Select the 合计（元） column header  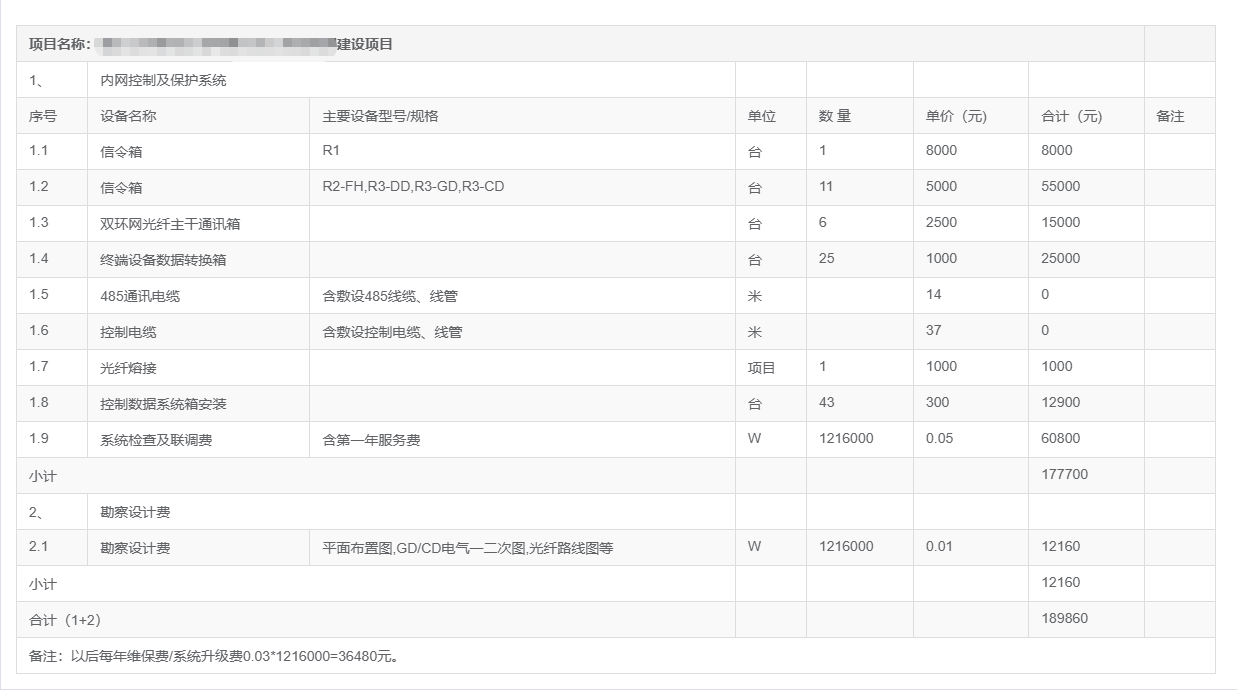pos(1071,116)
